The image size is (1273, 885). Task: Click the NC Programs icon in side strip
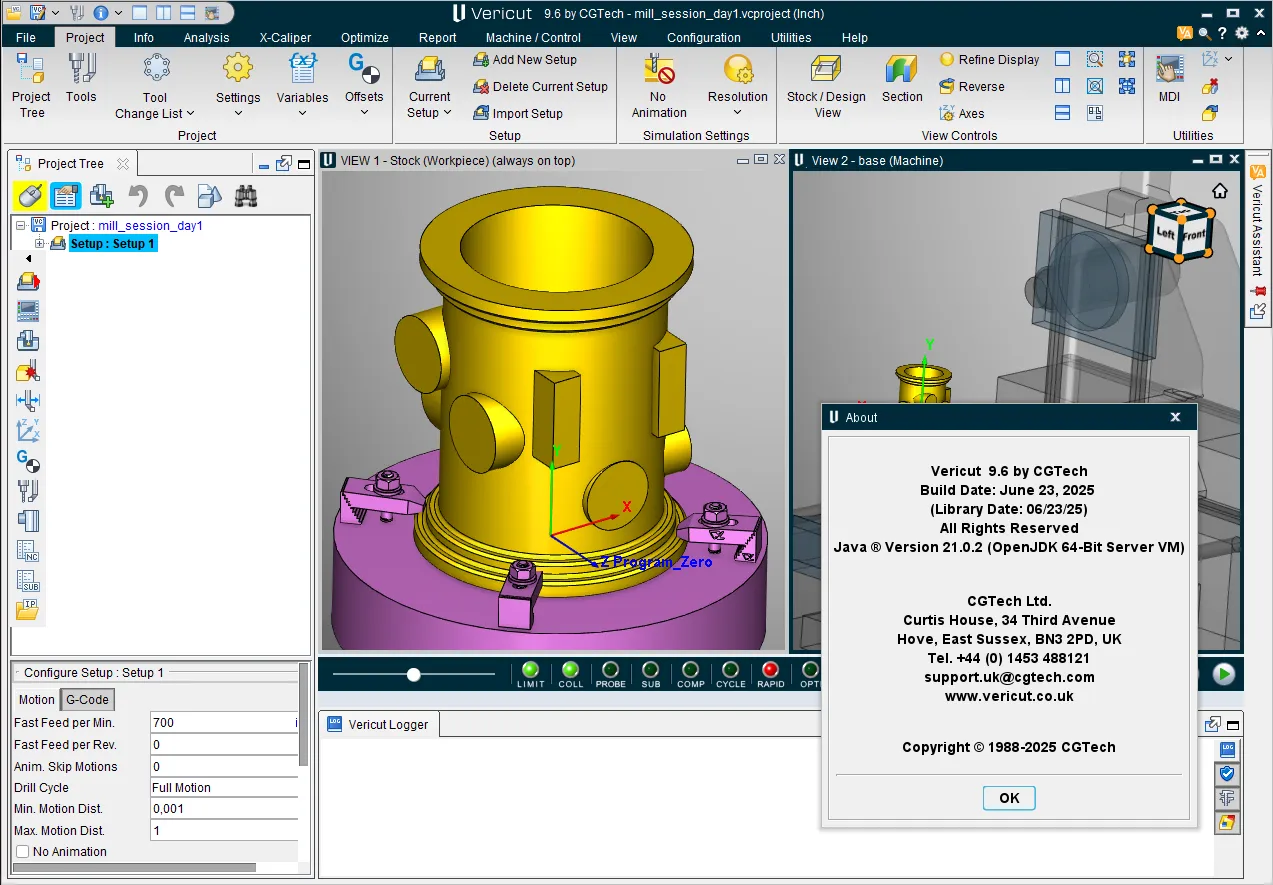(x=28, y=551)
